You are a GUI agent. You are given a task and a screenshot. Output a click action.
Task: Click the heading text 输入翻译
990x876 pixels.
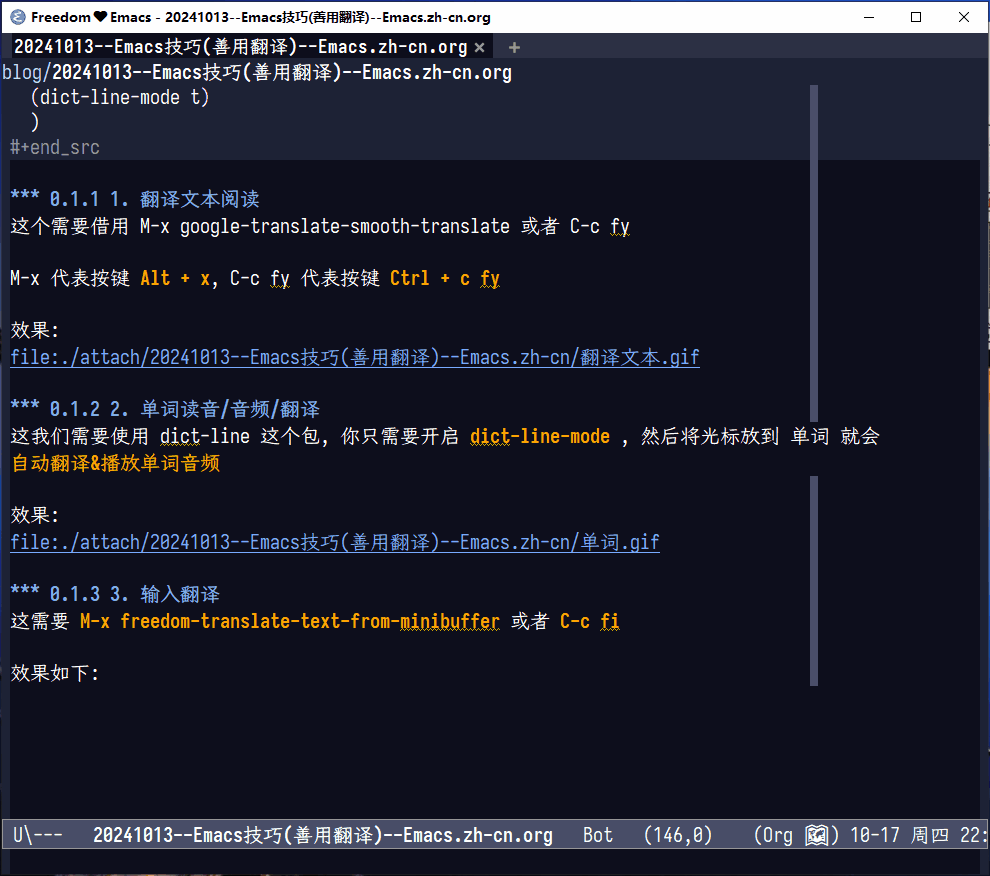pyautogui.click(x=180, y=594)
